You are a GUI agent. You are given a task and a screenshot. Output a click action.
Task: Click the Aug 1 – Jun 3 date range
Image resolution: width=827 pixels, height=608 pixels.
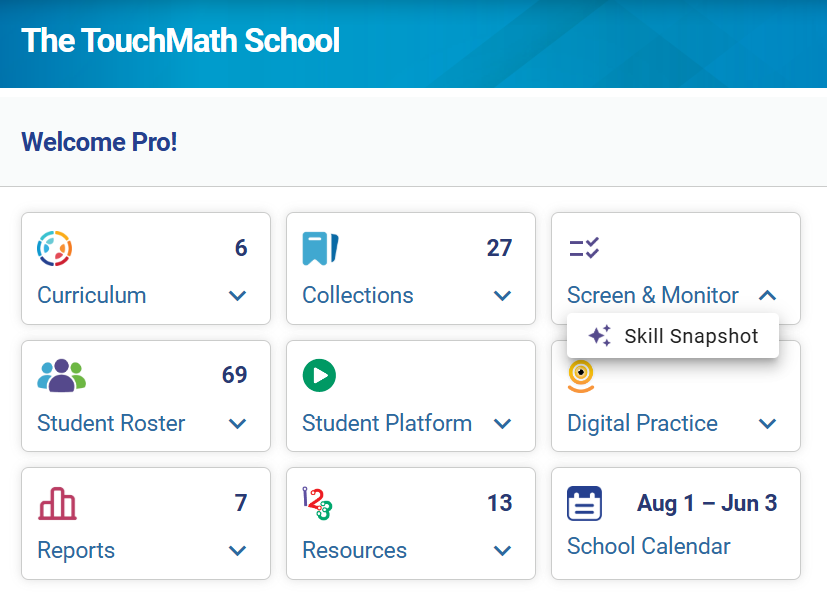click(x=707, y=503)
